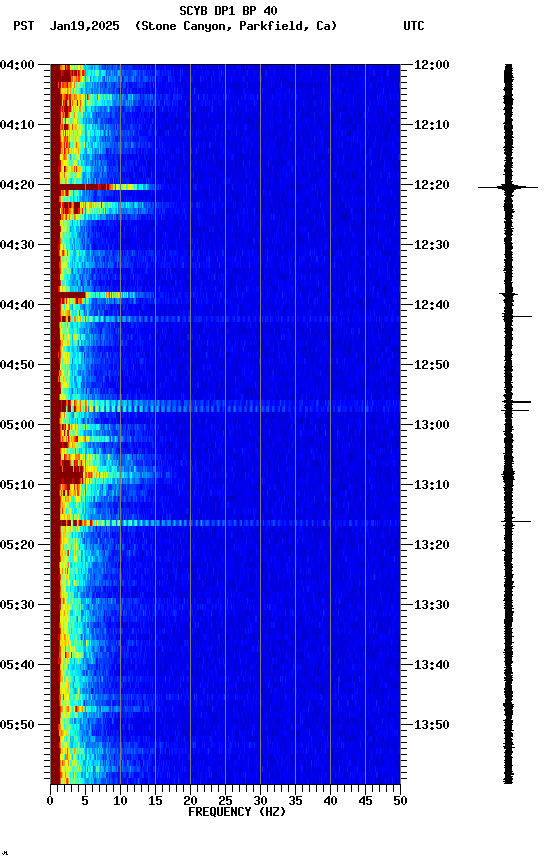This screenshot has width=552, height=864.
Task: Click the 12:20 seismic event band in spectrogram
Action: 105,187
